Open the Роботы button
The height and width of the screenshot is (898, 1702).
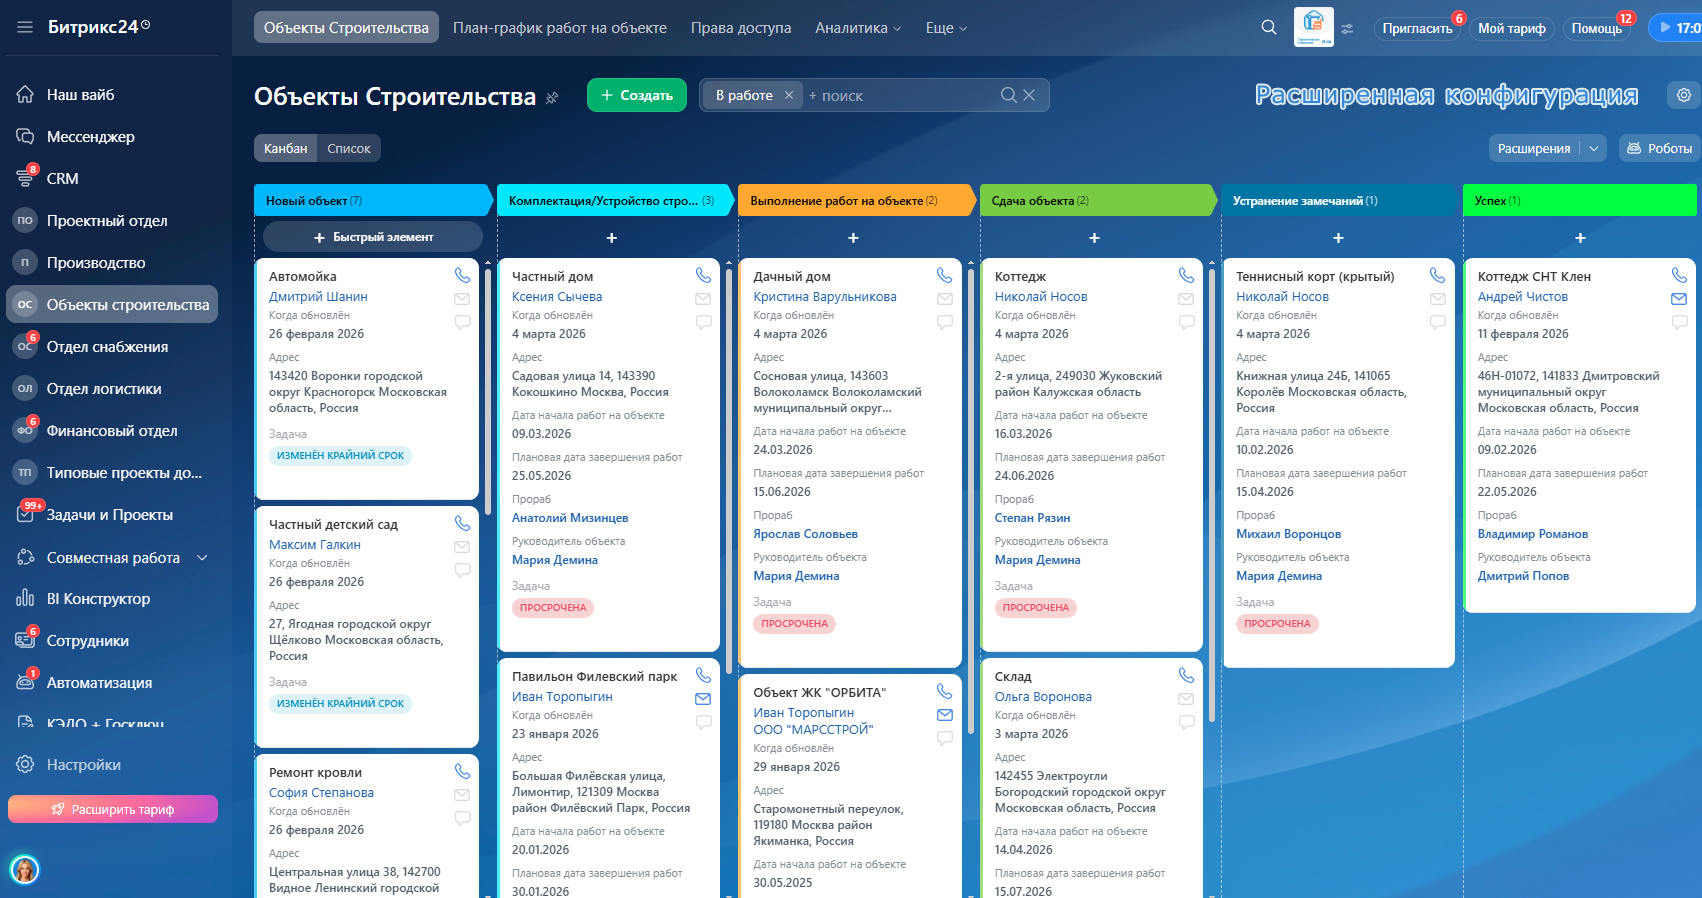tap(1660, 148)
